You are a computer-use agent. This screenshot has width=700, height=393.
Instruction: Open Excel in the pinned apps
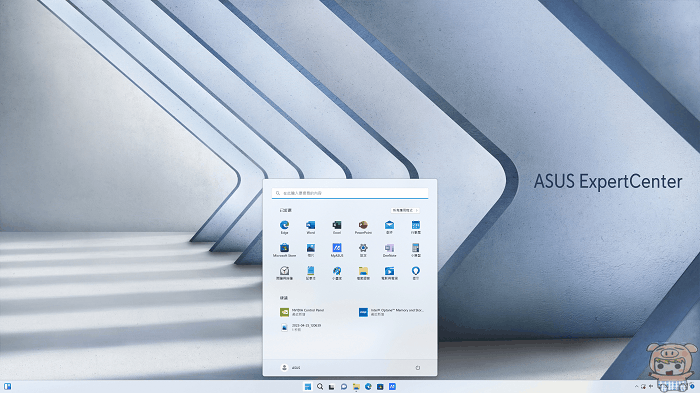click(337, 227)
